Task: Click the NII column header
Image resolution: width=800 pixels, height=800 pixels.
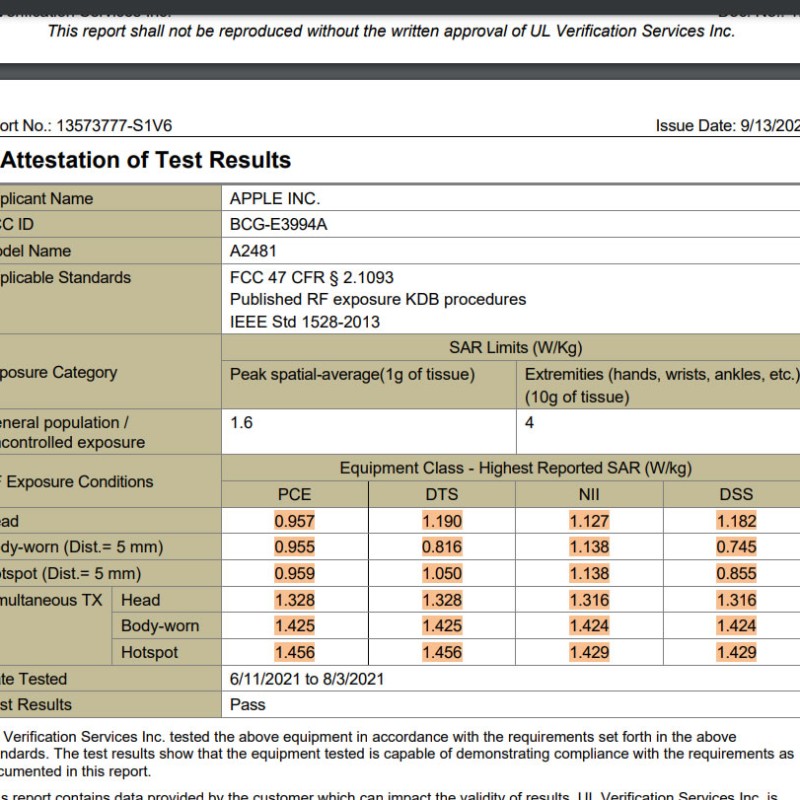Action: coord(589,494)
